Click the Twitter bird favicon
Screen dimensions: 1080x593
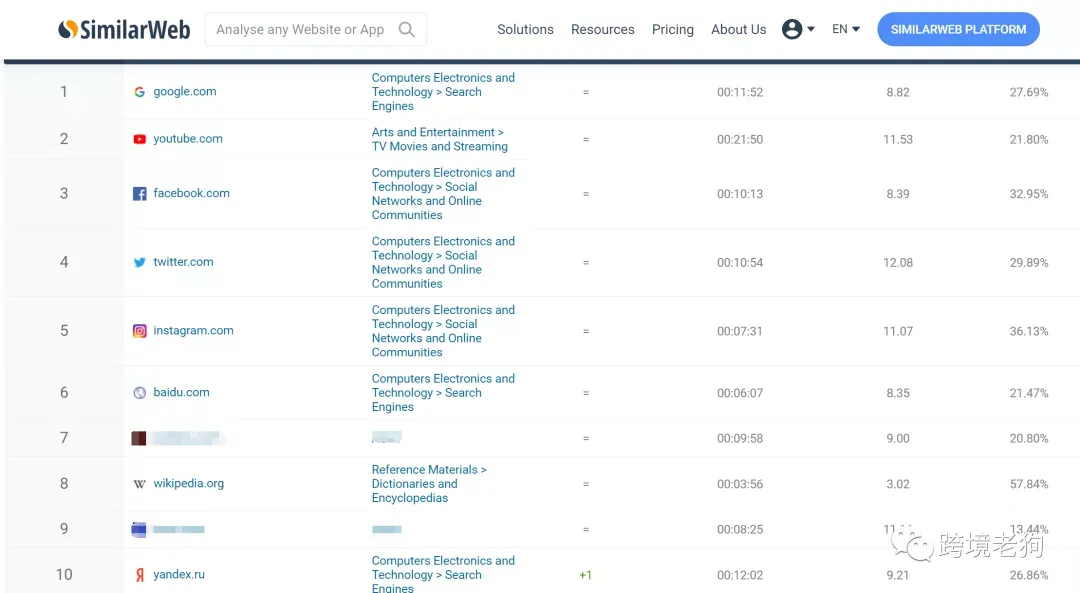click(x=139, y=262)
